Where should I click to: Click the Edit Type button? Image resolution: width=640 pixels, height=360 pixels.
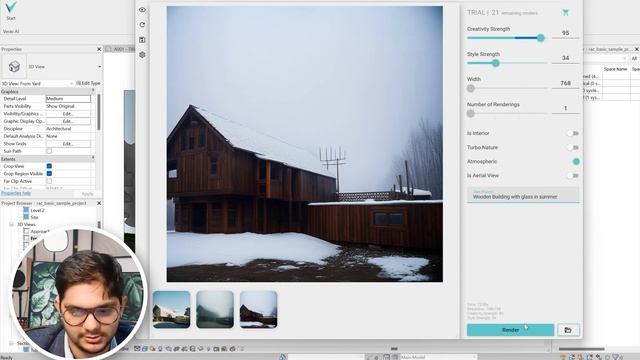click(88, 83)
